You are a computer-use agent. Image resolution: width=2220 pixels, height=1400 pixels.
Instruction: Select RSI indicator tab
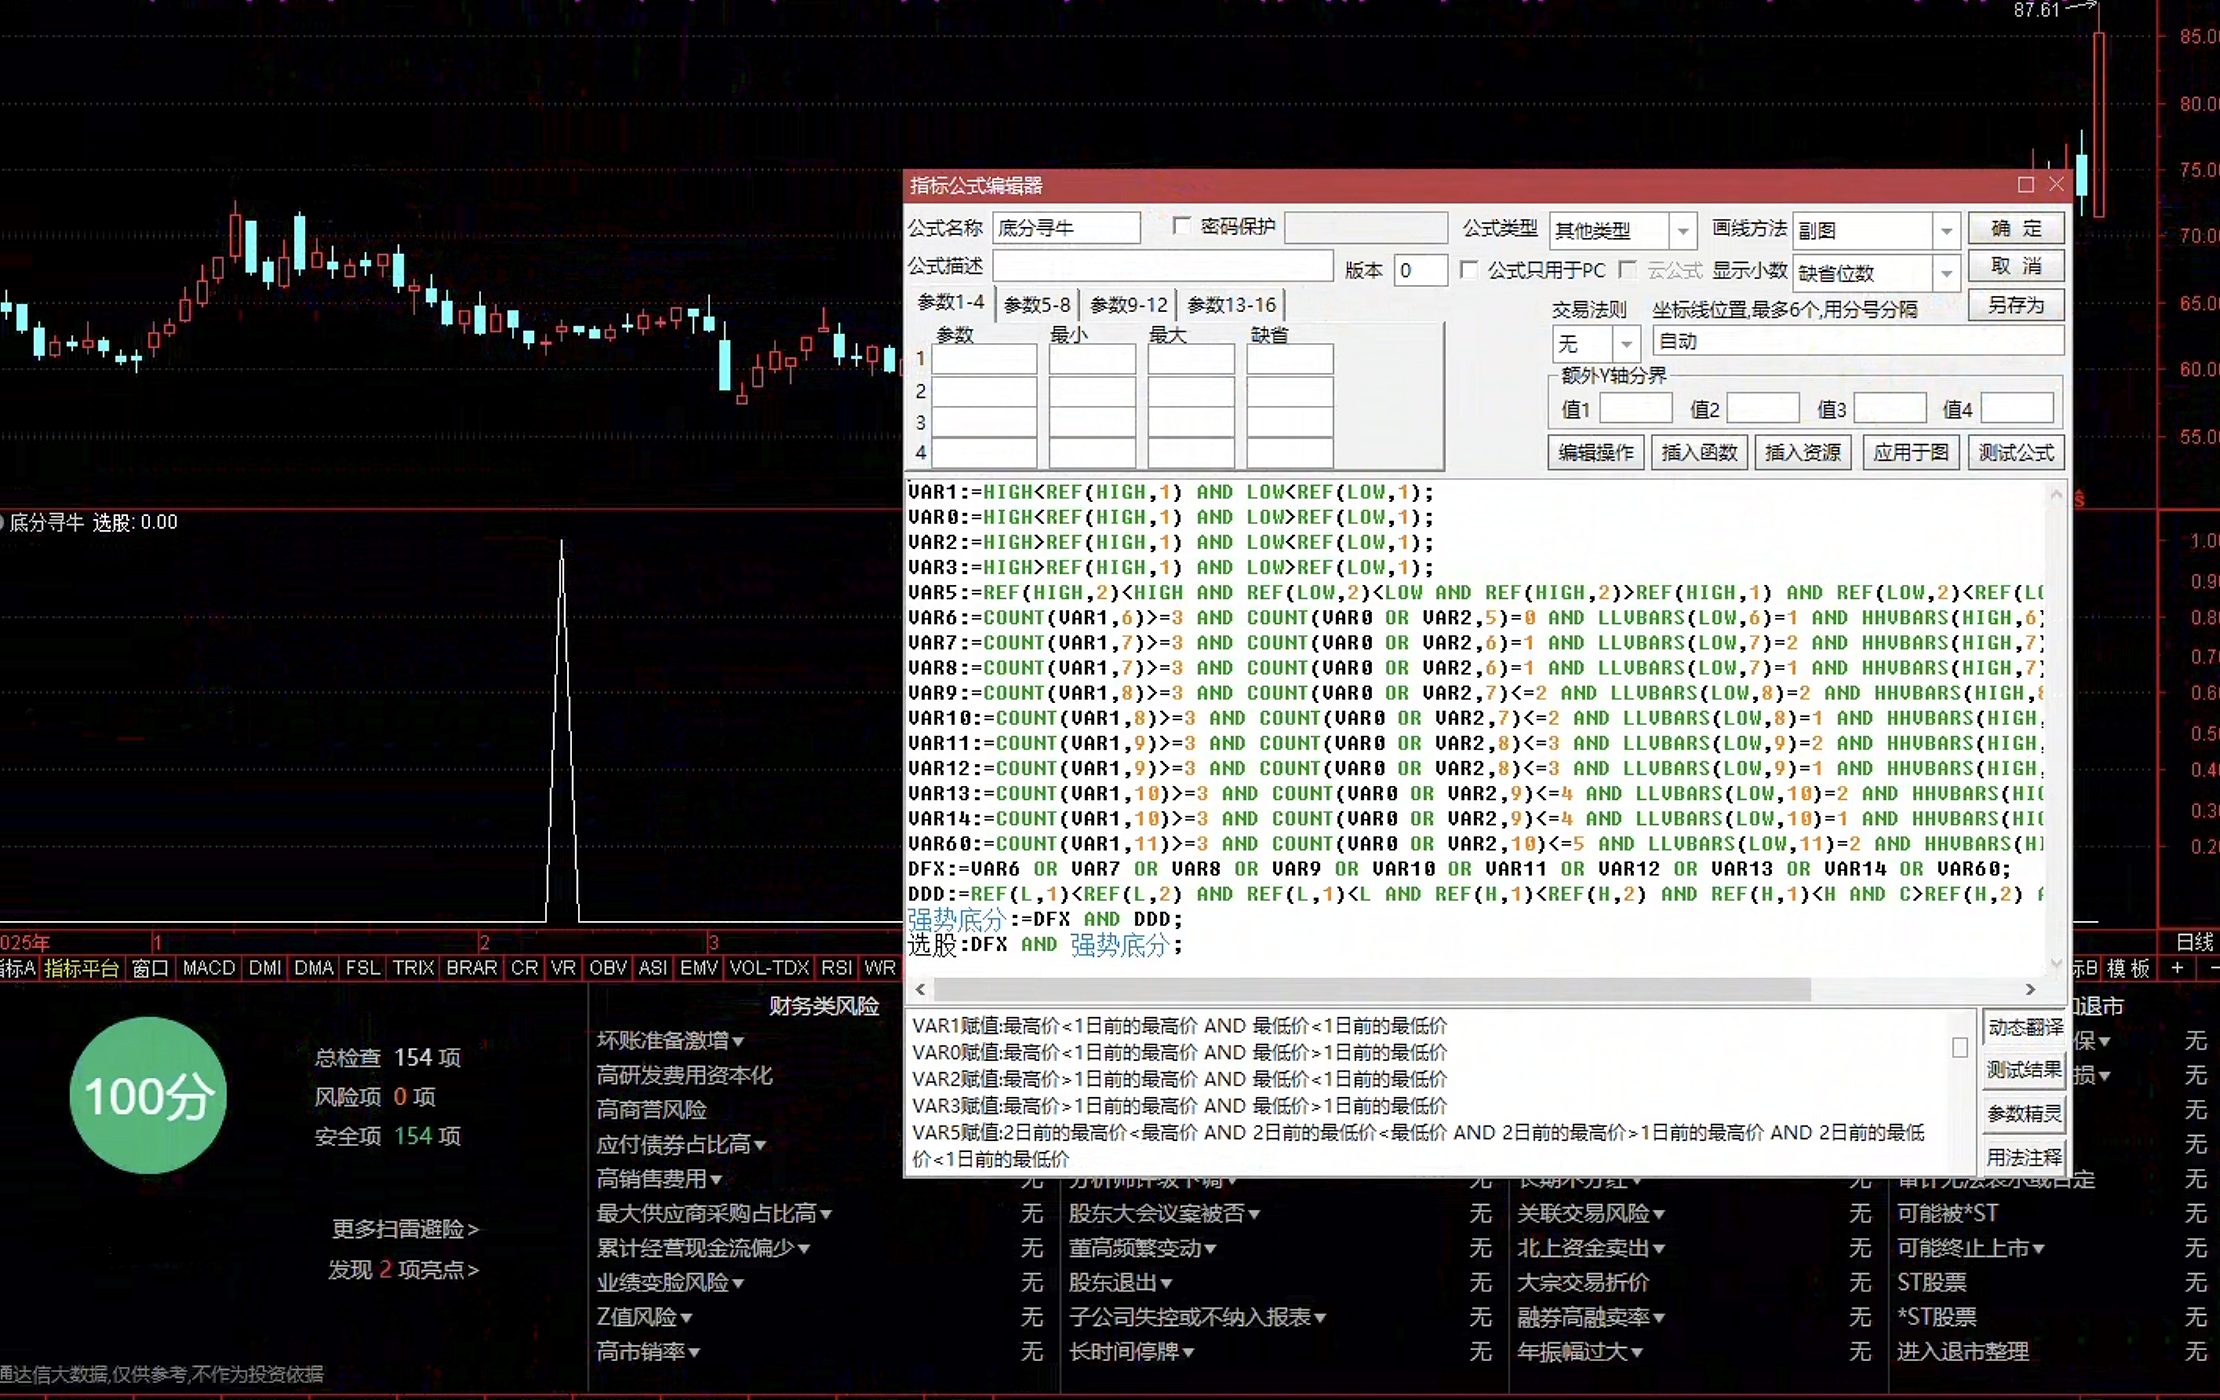[836, 968]
